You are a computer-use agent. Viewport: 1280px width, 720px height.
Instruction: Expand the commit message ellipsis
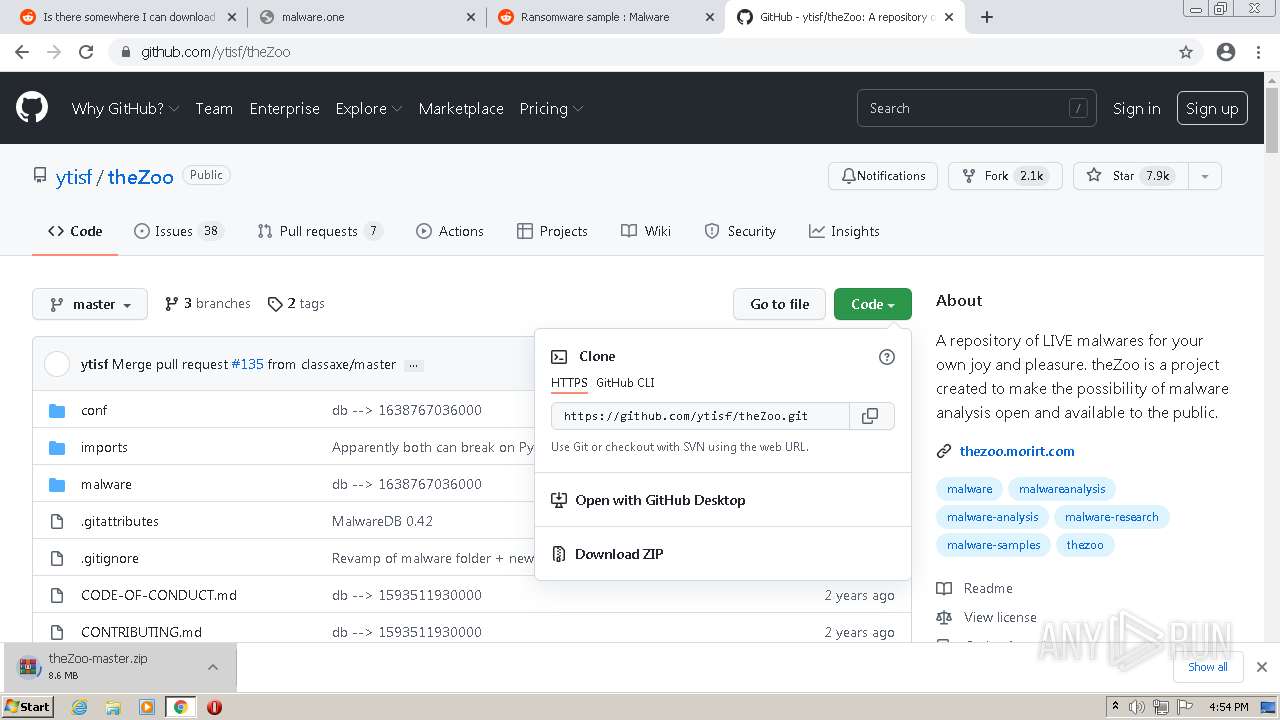(414, 365)
